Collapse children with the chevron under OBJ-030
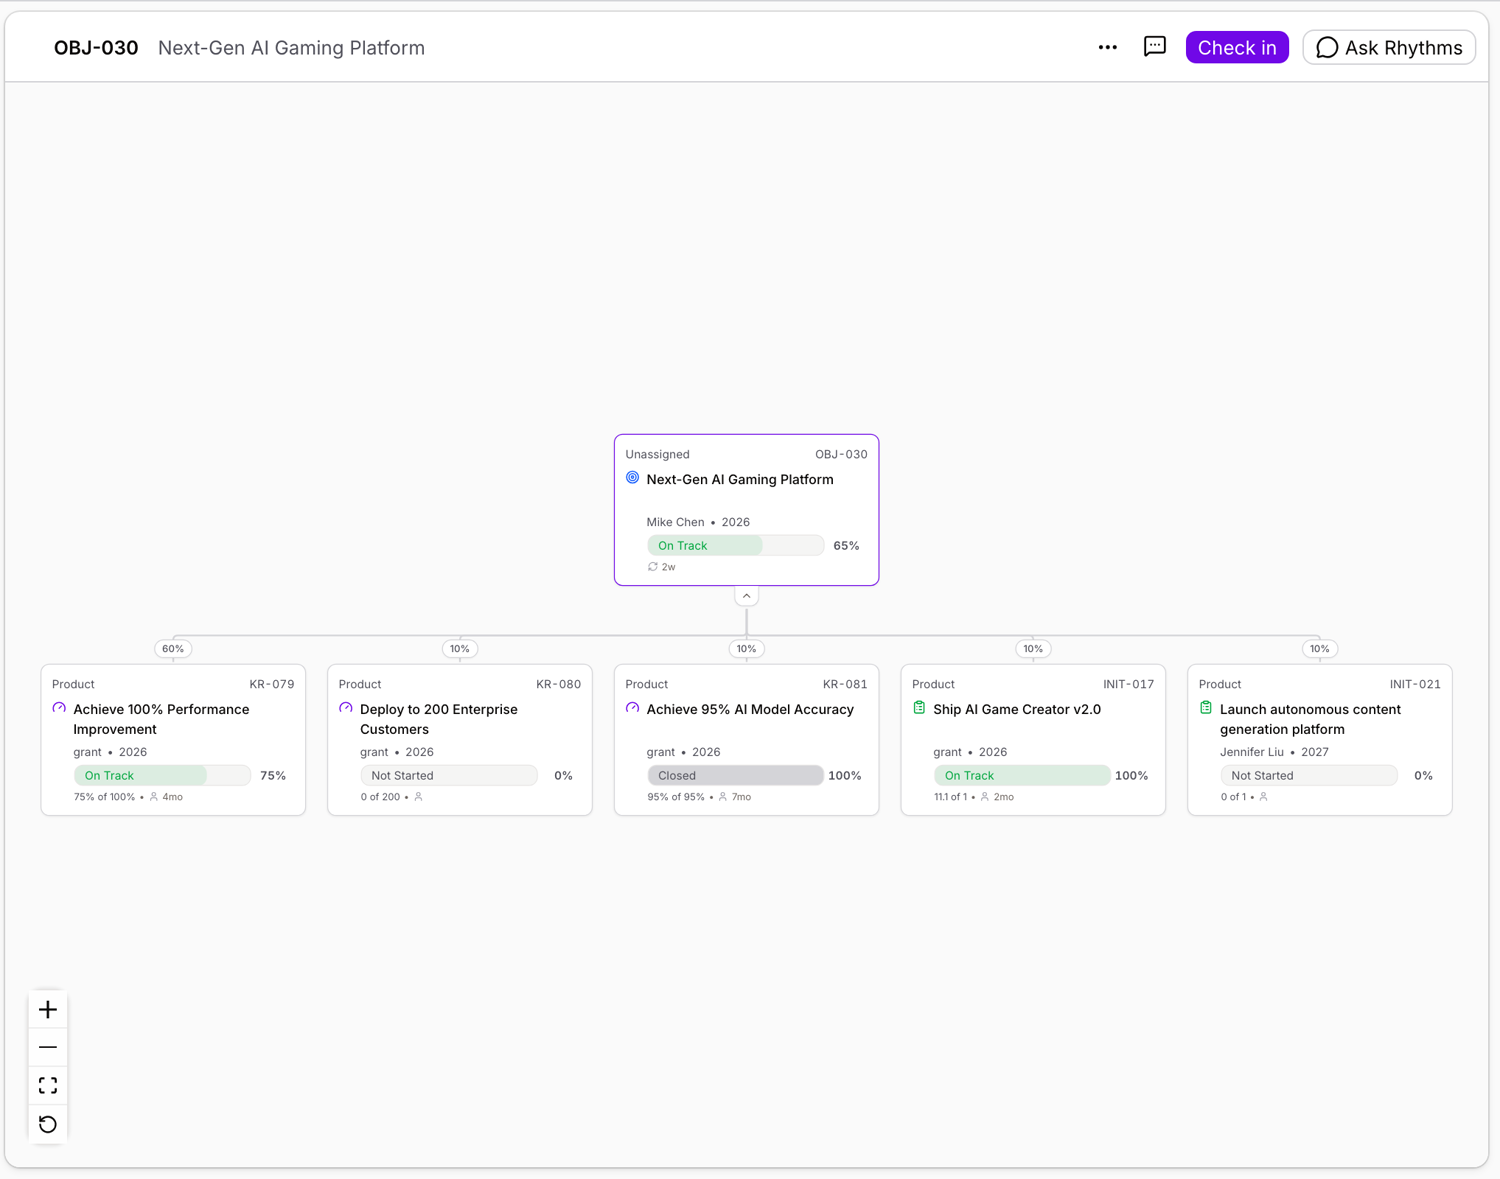Screen dimensions: 1500x1179 coord(746,596)
